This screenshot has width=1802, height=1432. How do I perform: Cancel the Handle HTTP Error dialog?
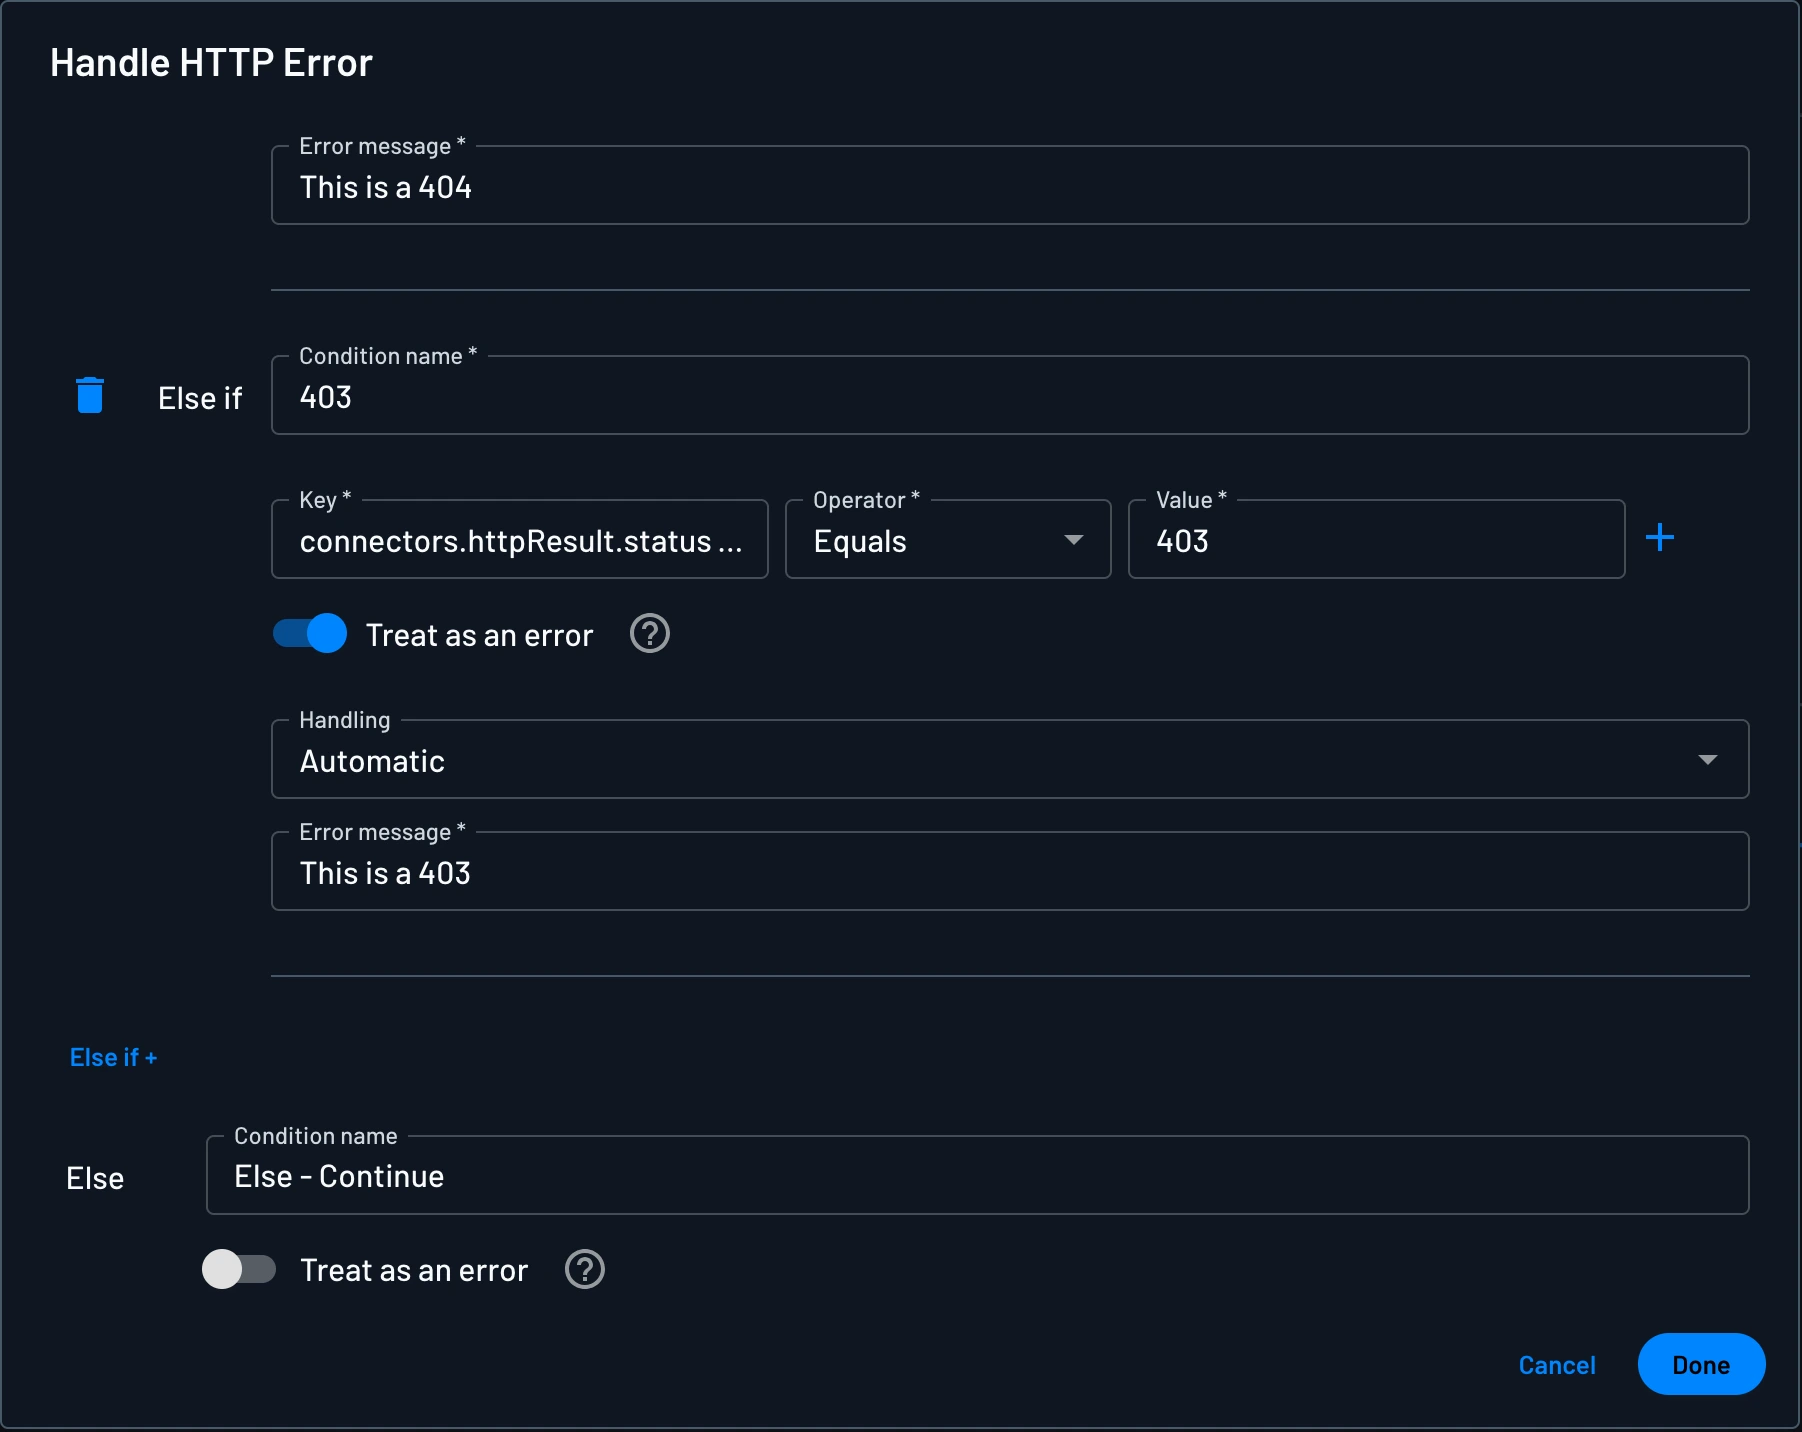(x=1556, y=1365)
